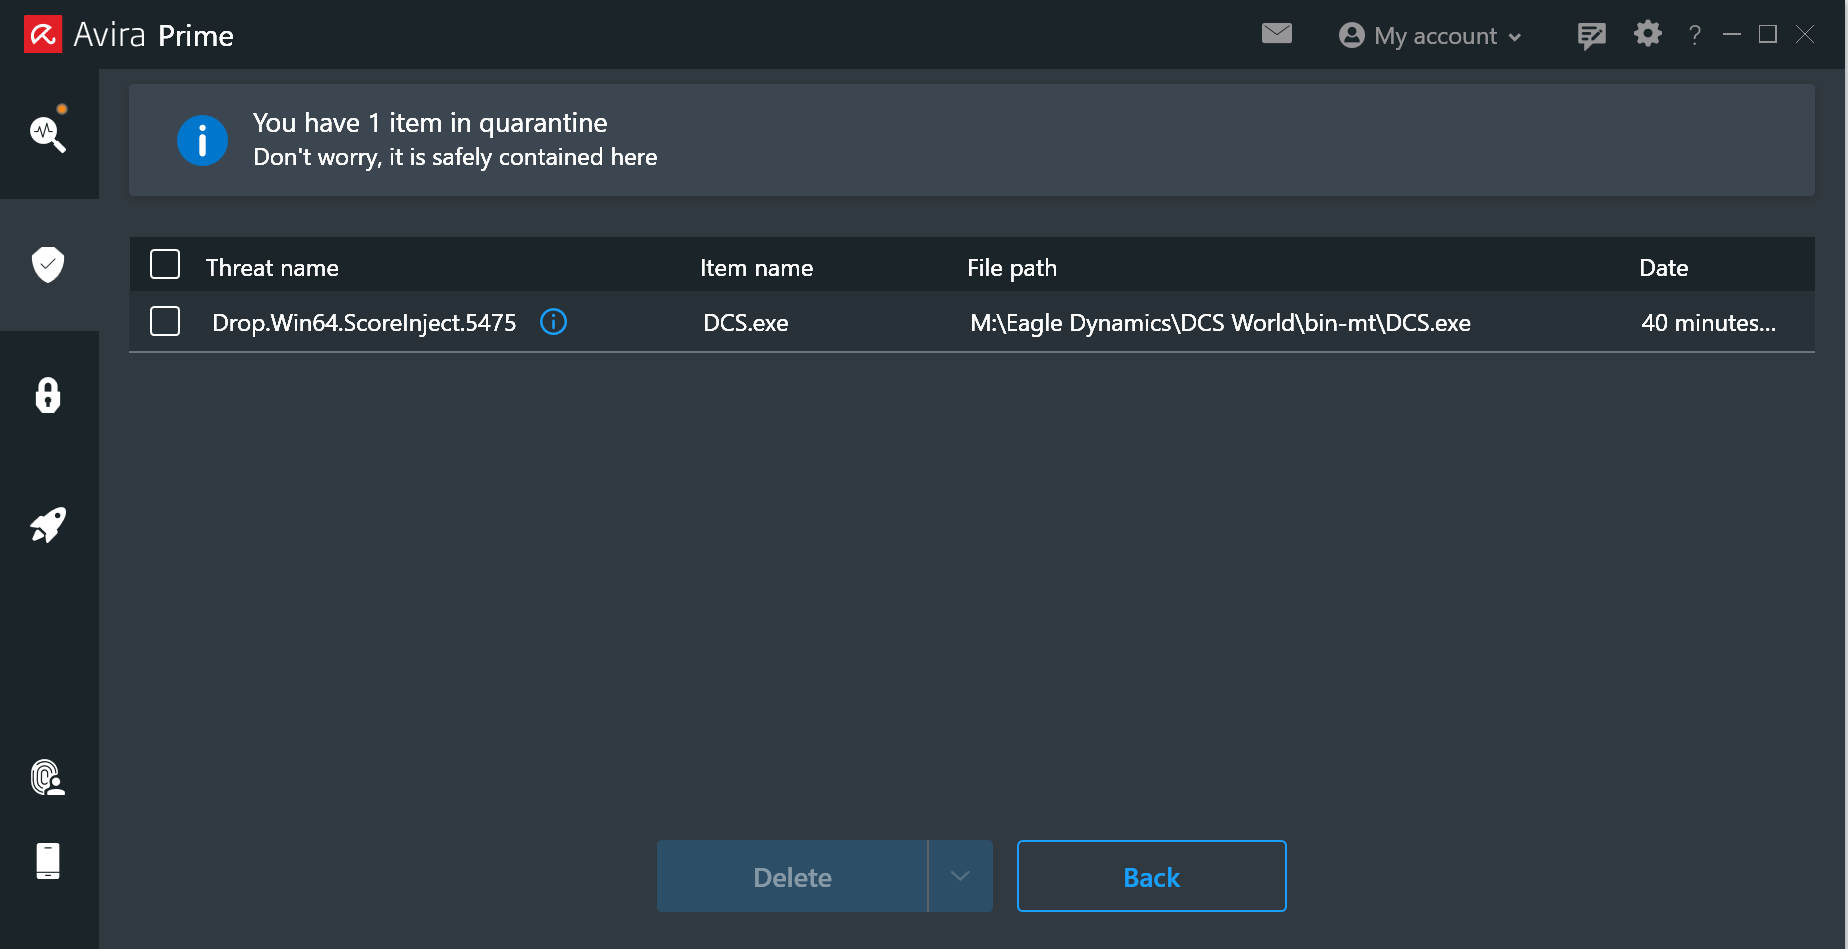1848x949 pixels.
Task: Open the messages envelope icon
Action: [x=1277, y=34]
